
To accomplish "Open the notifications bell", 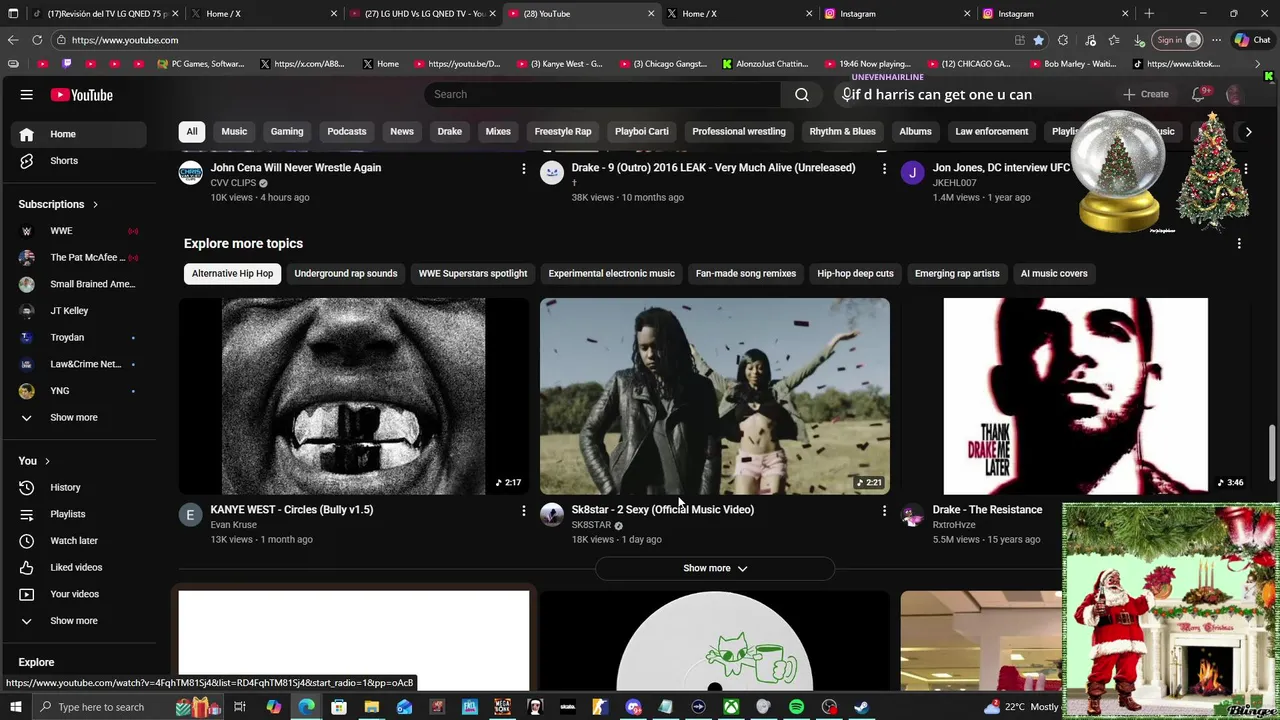I will click(1198, 94).
